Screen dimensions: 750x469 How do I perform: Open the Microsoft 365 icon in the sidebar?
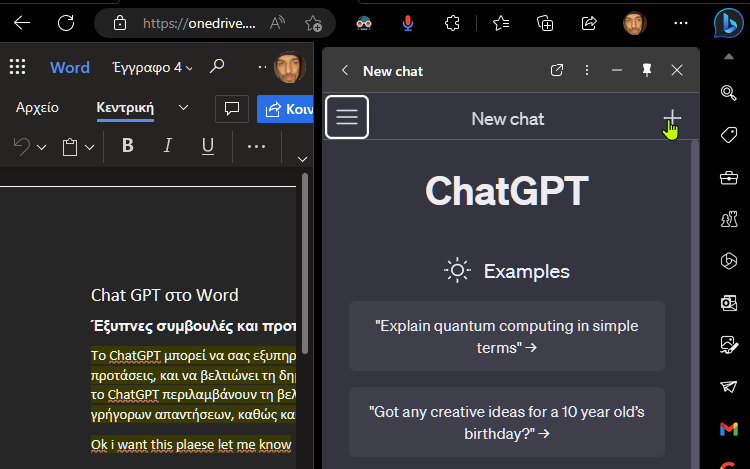728,261
